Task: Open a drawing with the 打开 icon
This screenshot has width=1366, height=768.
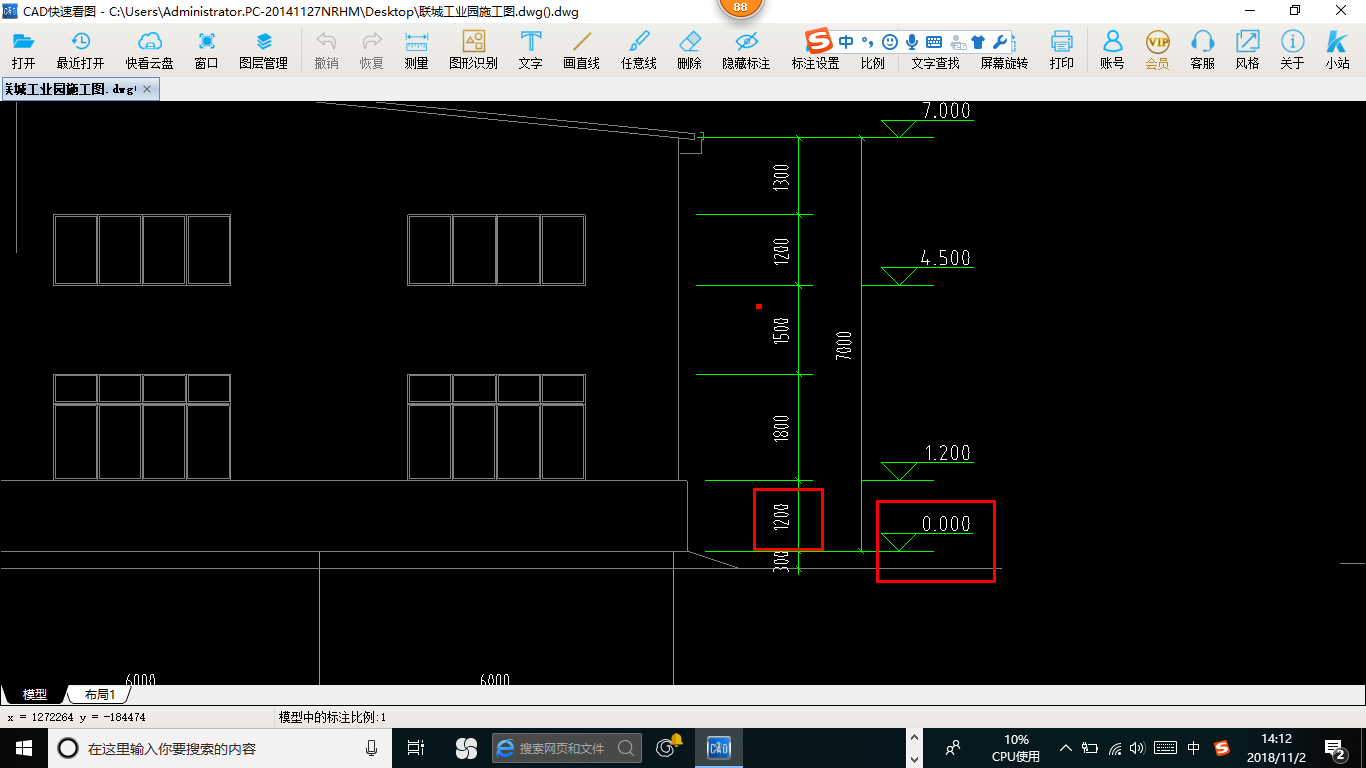Action: click(x=23, y=50)
